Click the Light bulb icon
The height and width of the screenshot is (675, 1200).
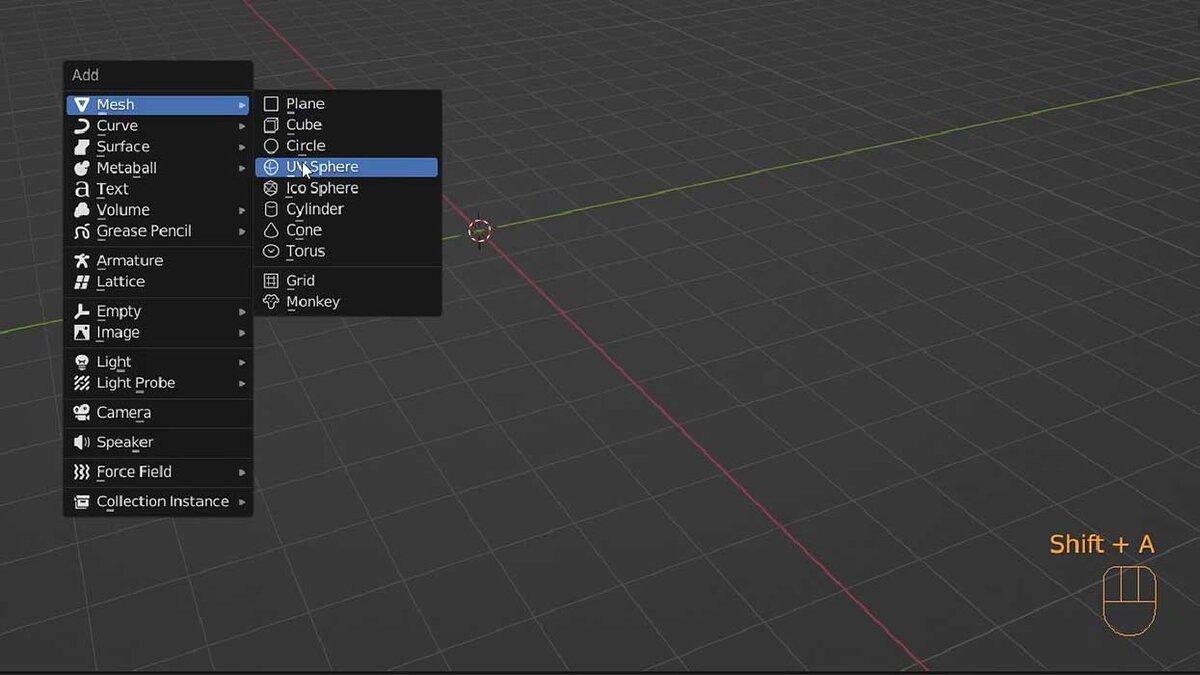[82, 362]
